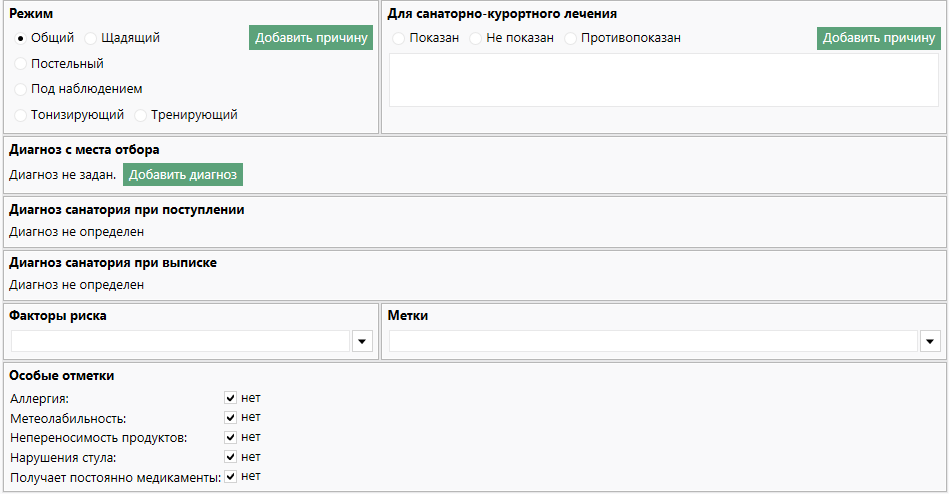Select the Тренирующий regime option
Screen dimensions: 949x494
pos(140,114)
